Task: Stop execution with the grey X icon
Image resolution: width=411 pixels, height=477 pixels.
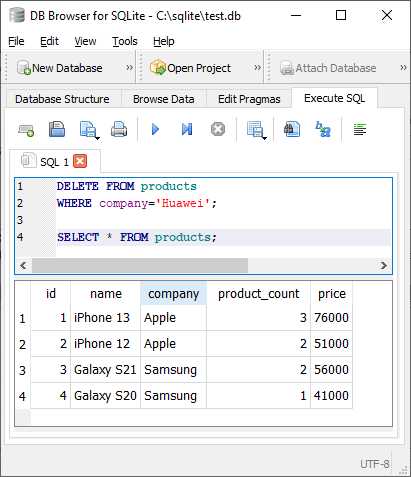Action: tap(218, 129)
